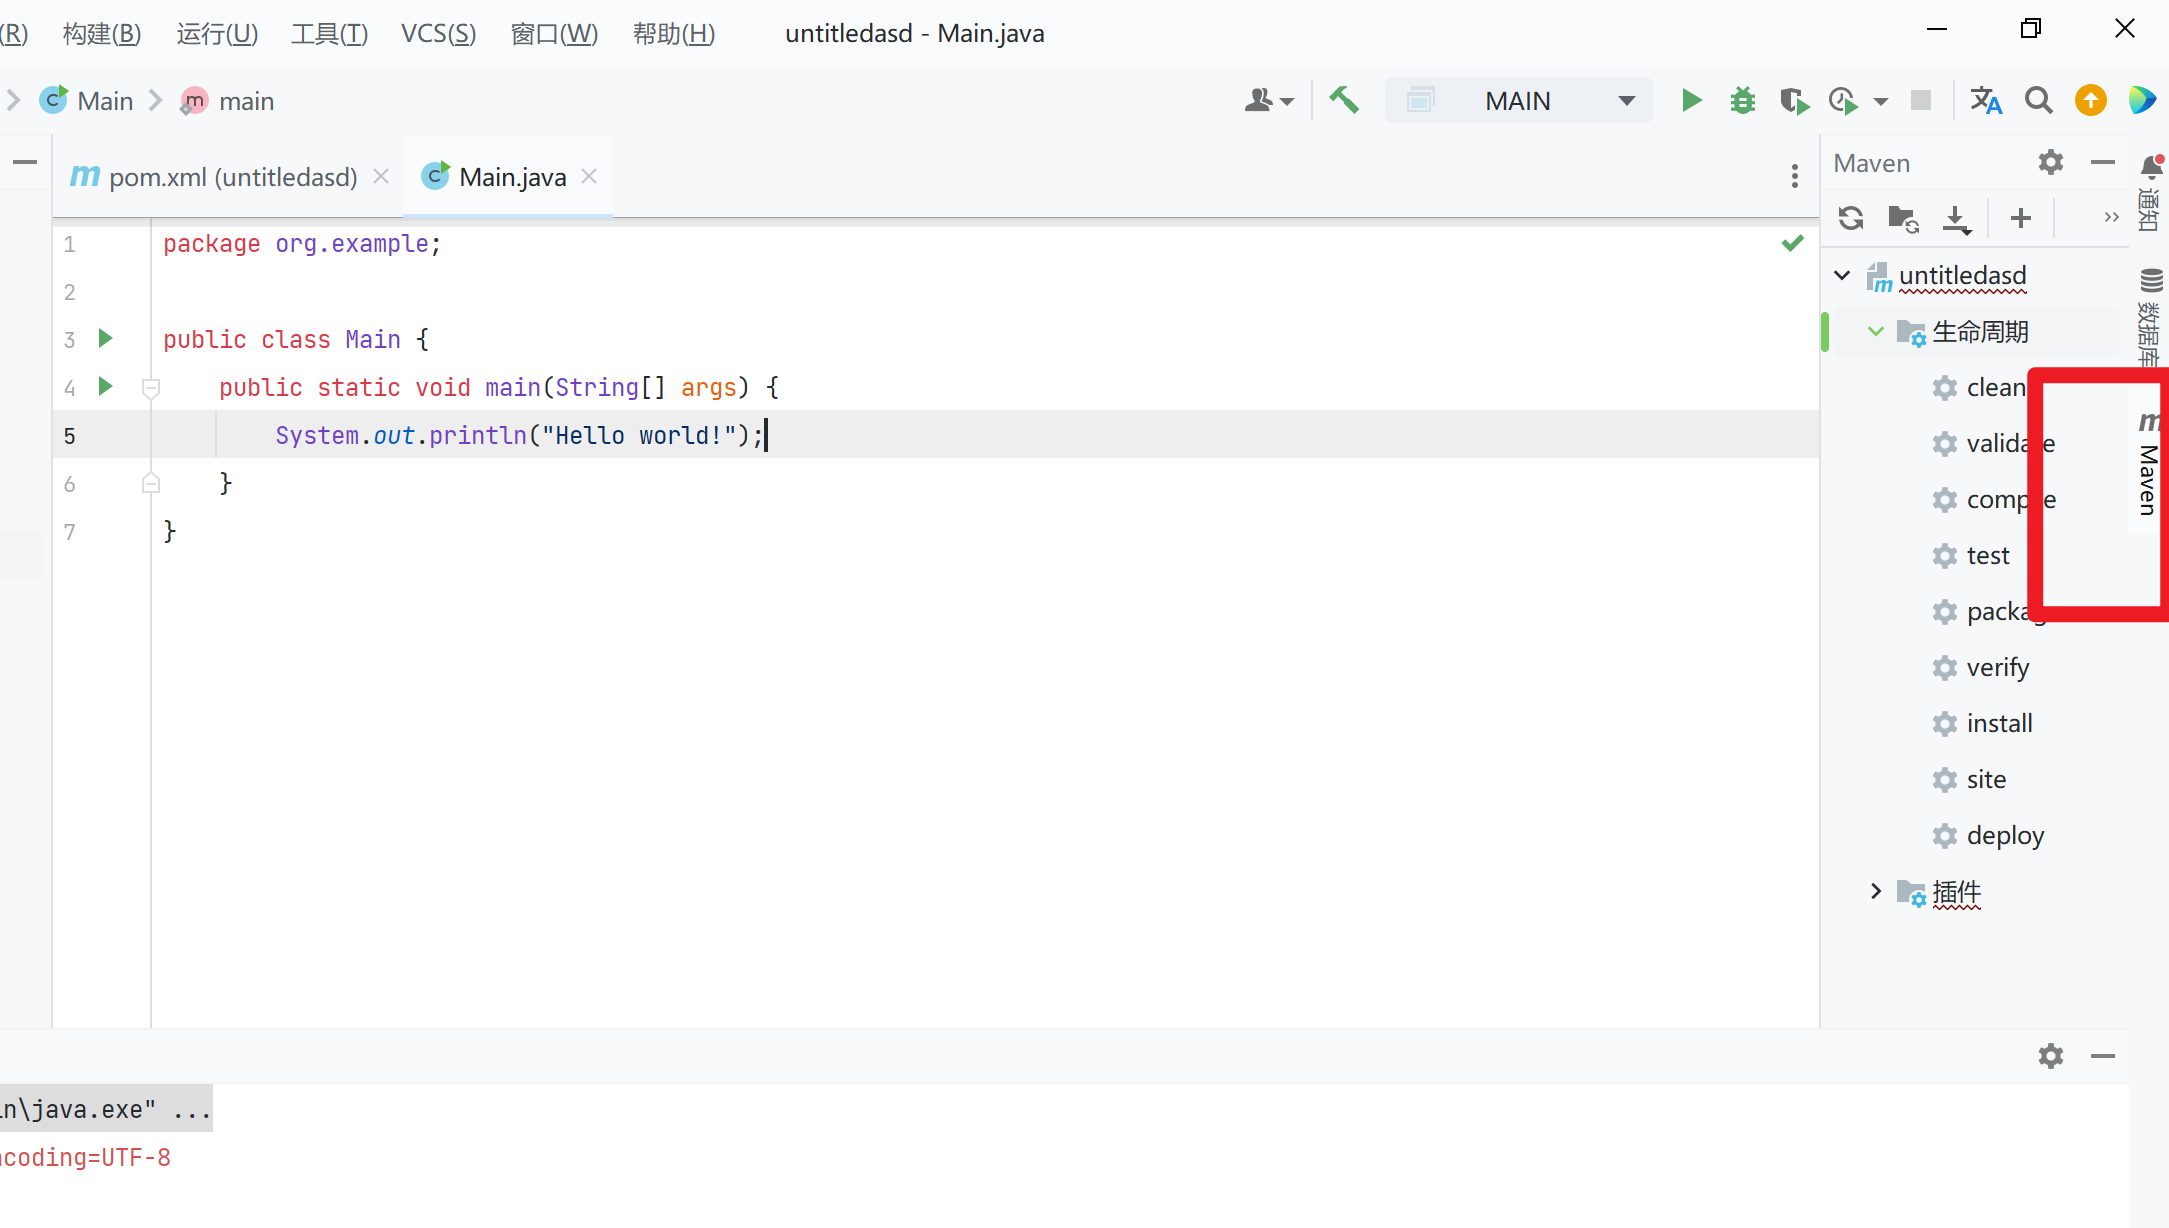Open the 工具(T) Tools menu
This screenshot has height=1228, width=2169.
pyautogui.click(x=330, y=34)
